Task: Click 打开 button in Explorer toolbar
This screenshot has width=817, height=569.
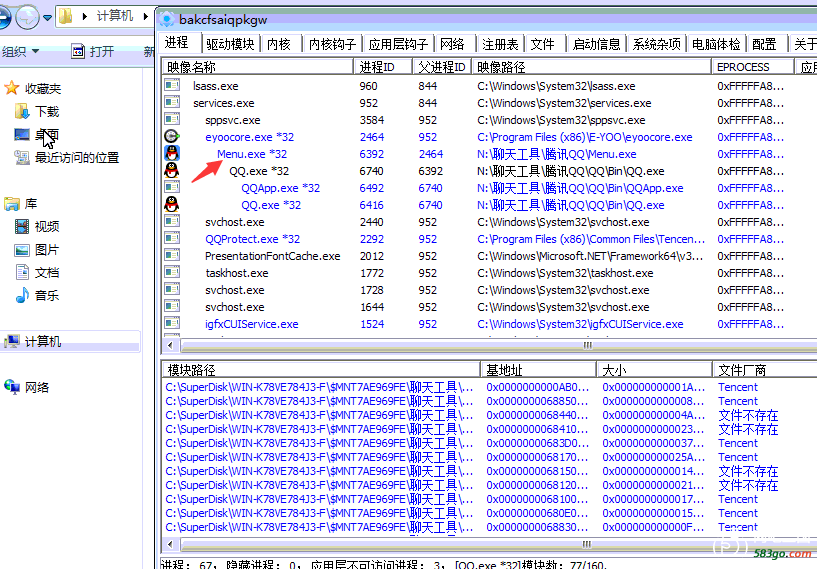Action: pos(93,51)
